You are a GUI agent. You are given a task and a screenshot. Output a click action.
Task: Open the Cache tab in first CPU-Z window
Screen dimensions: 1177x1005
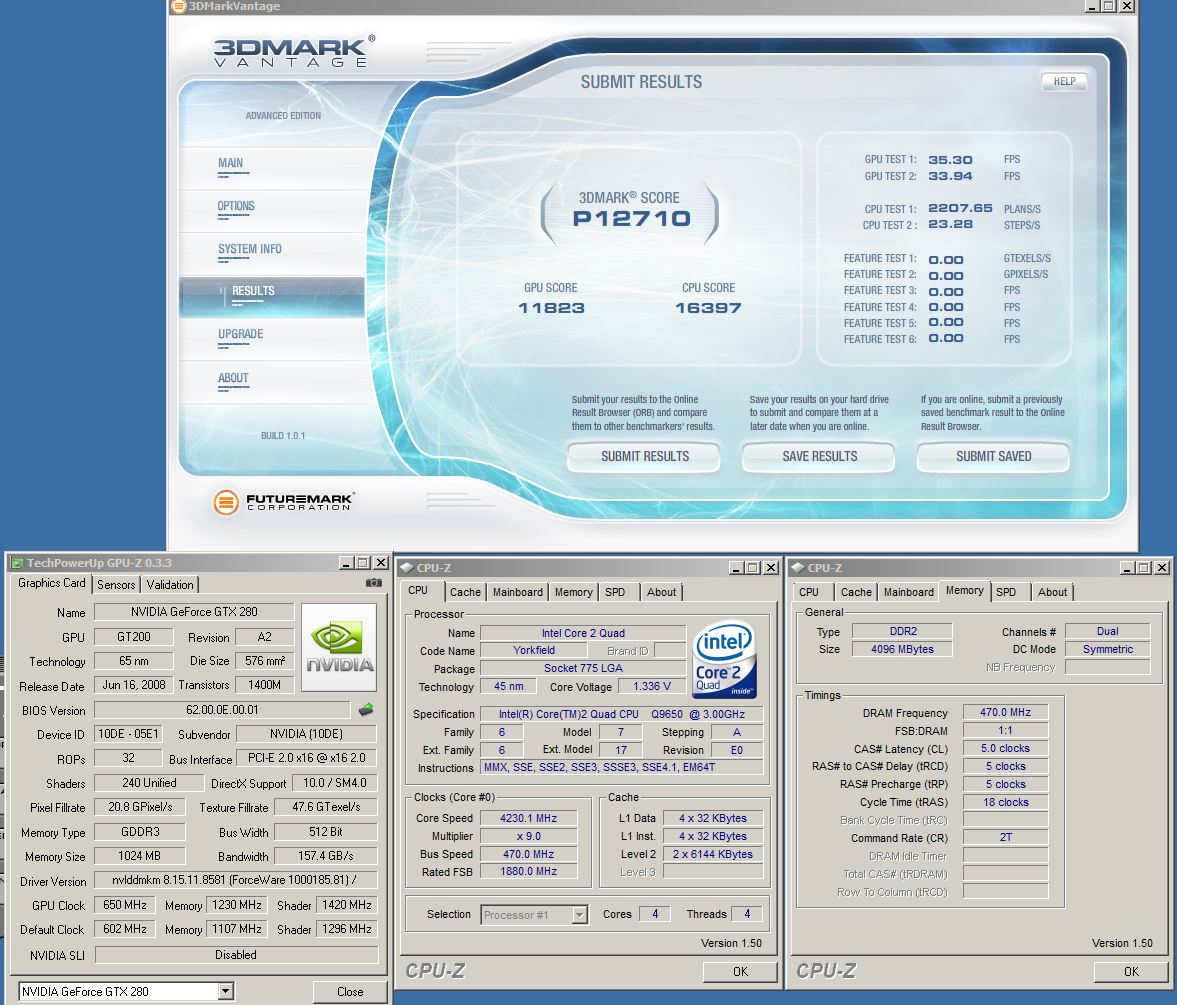(465, 592)
